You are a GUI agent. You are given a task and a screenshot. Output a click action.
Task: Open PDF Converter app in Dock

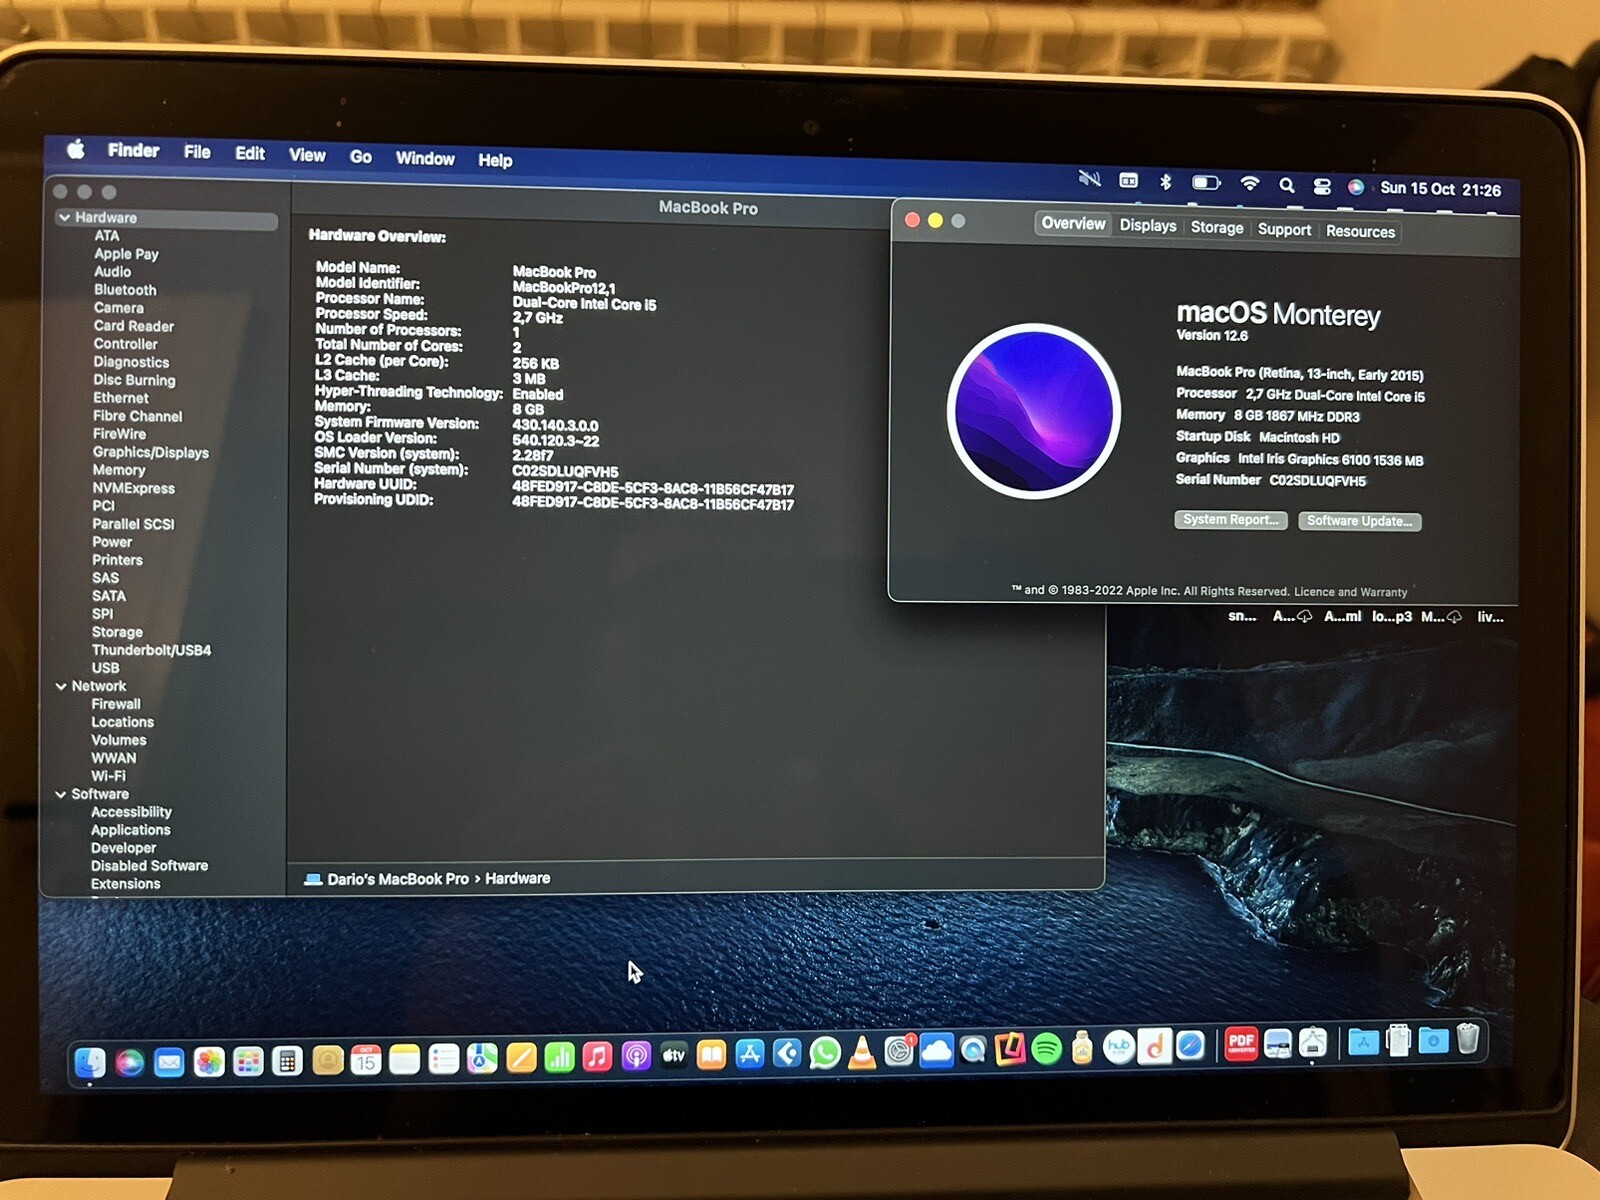pyautogui.click(x=1241, y=1044)
